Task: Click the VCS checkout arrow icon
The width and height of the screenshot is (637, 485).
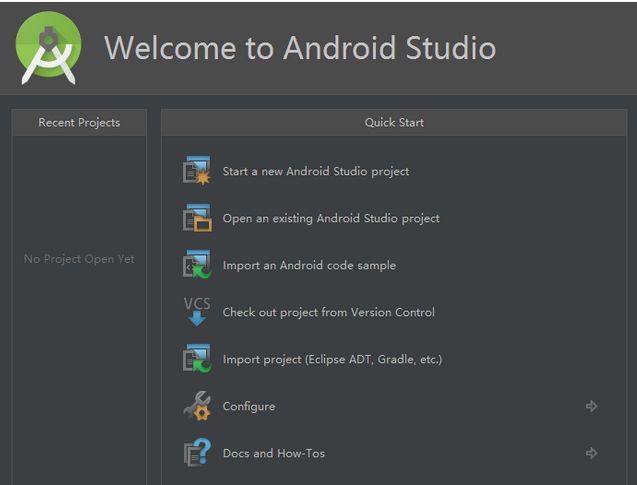Action: [x=197, y=312]
